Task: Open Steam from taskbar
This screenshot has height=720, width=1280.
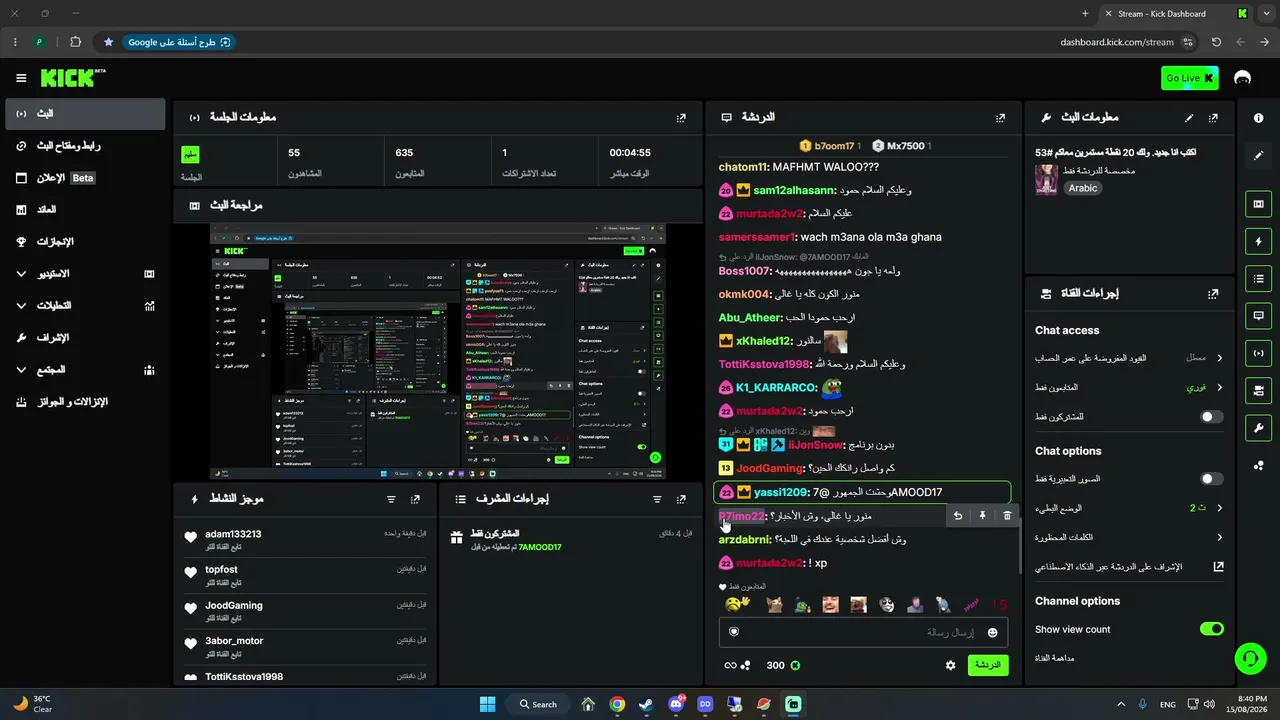Action: [646, 704]
